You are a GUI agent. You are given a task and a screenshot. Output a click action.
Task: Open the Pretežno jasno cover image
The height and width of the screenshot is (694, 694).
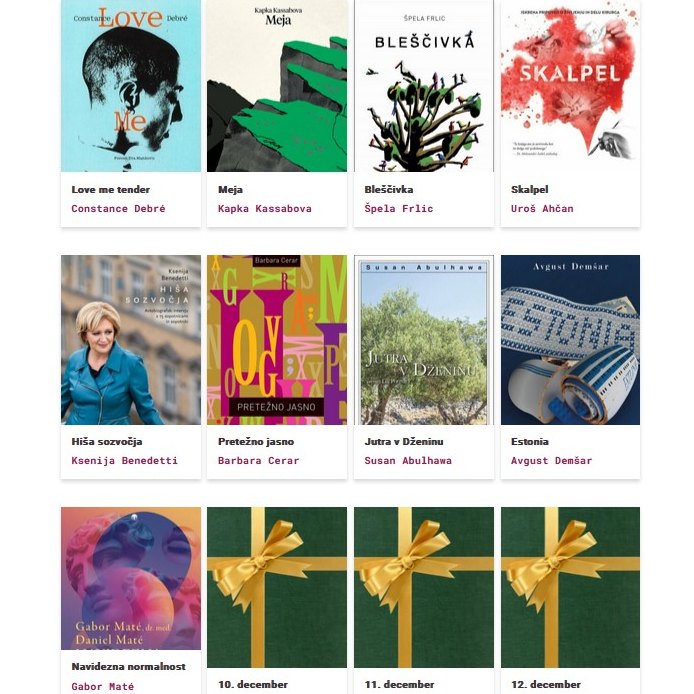coord(277,340)
